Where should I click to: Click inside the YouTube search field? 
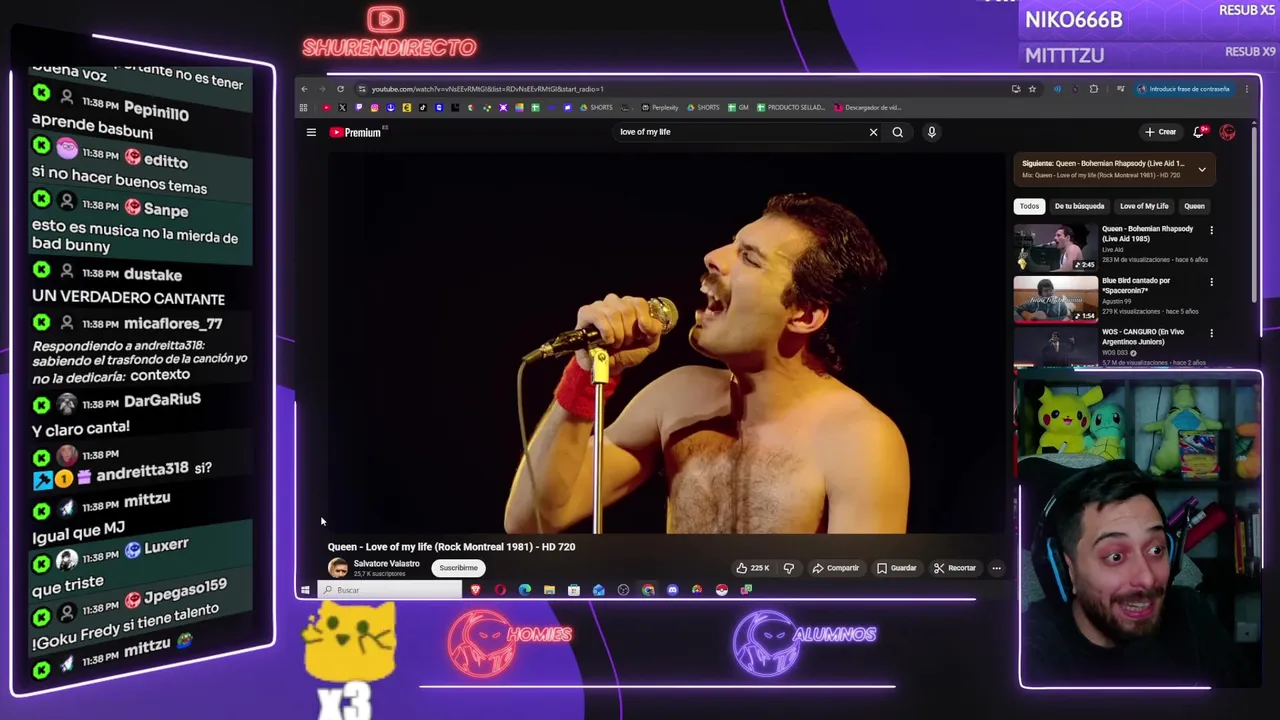point(740,132)
